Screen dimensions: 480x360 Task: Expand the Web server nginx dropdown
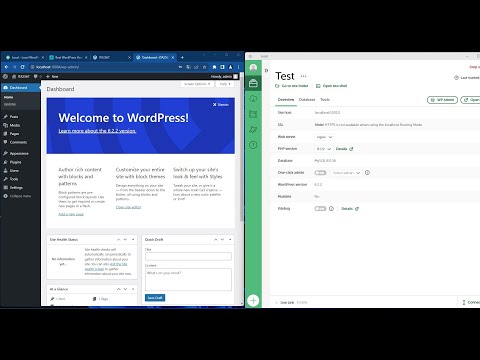(324, 137)
